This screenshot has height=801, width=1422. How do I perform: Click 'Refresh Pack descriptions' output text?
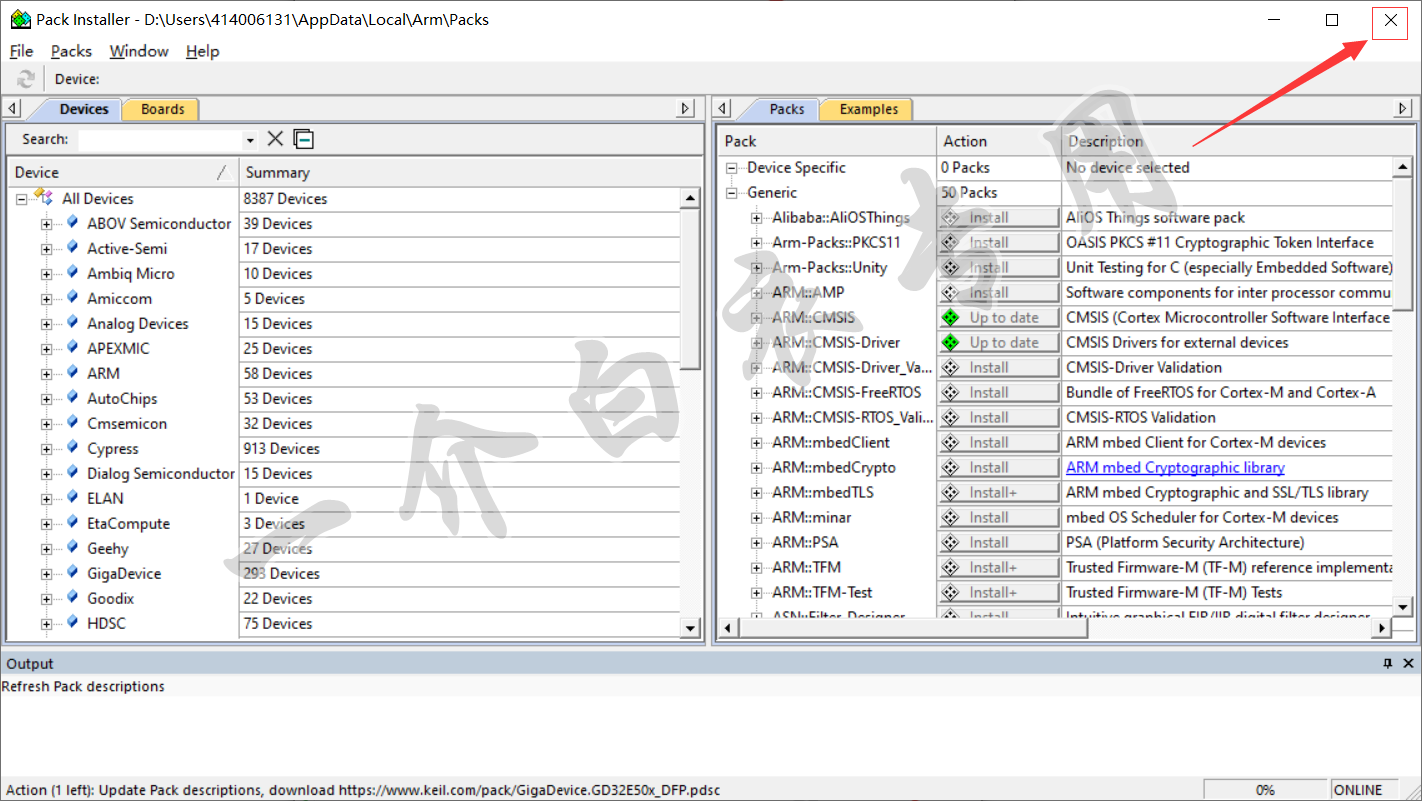83,686
